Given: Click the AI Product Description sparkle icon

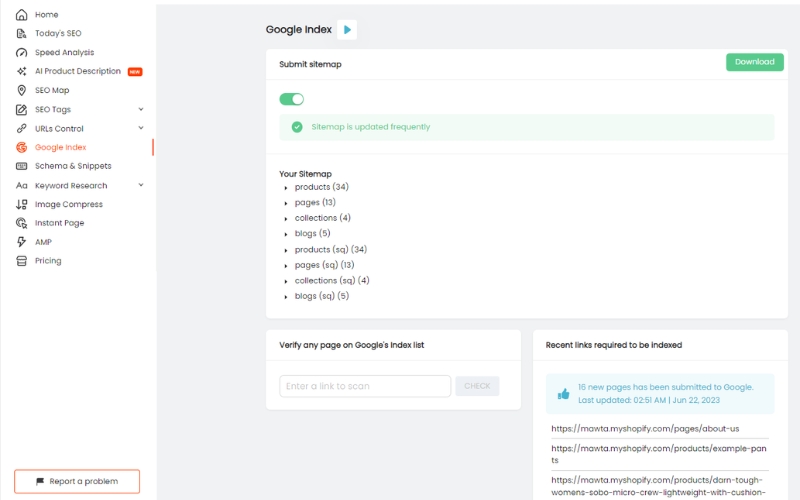Looking at the screenshot, I should tap(21, 71).
